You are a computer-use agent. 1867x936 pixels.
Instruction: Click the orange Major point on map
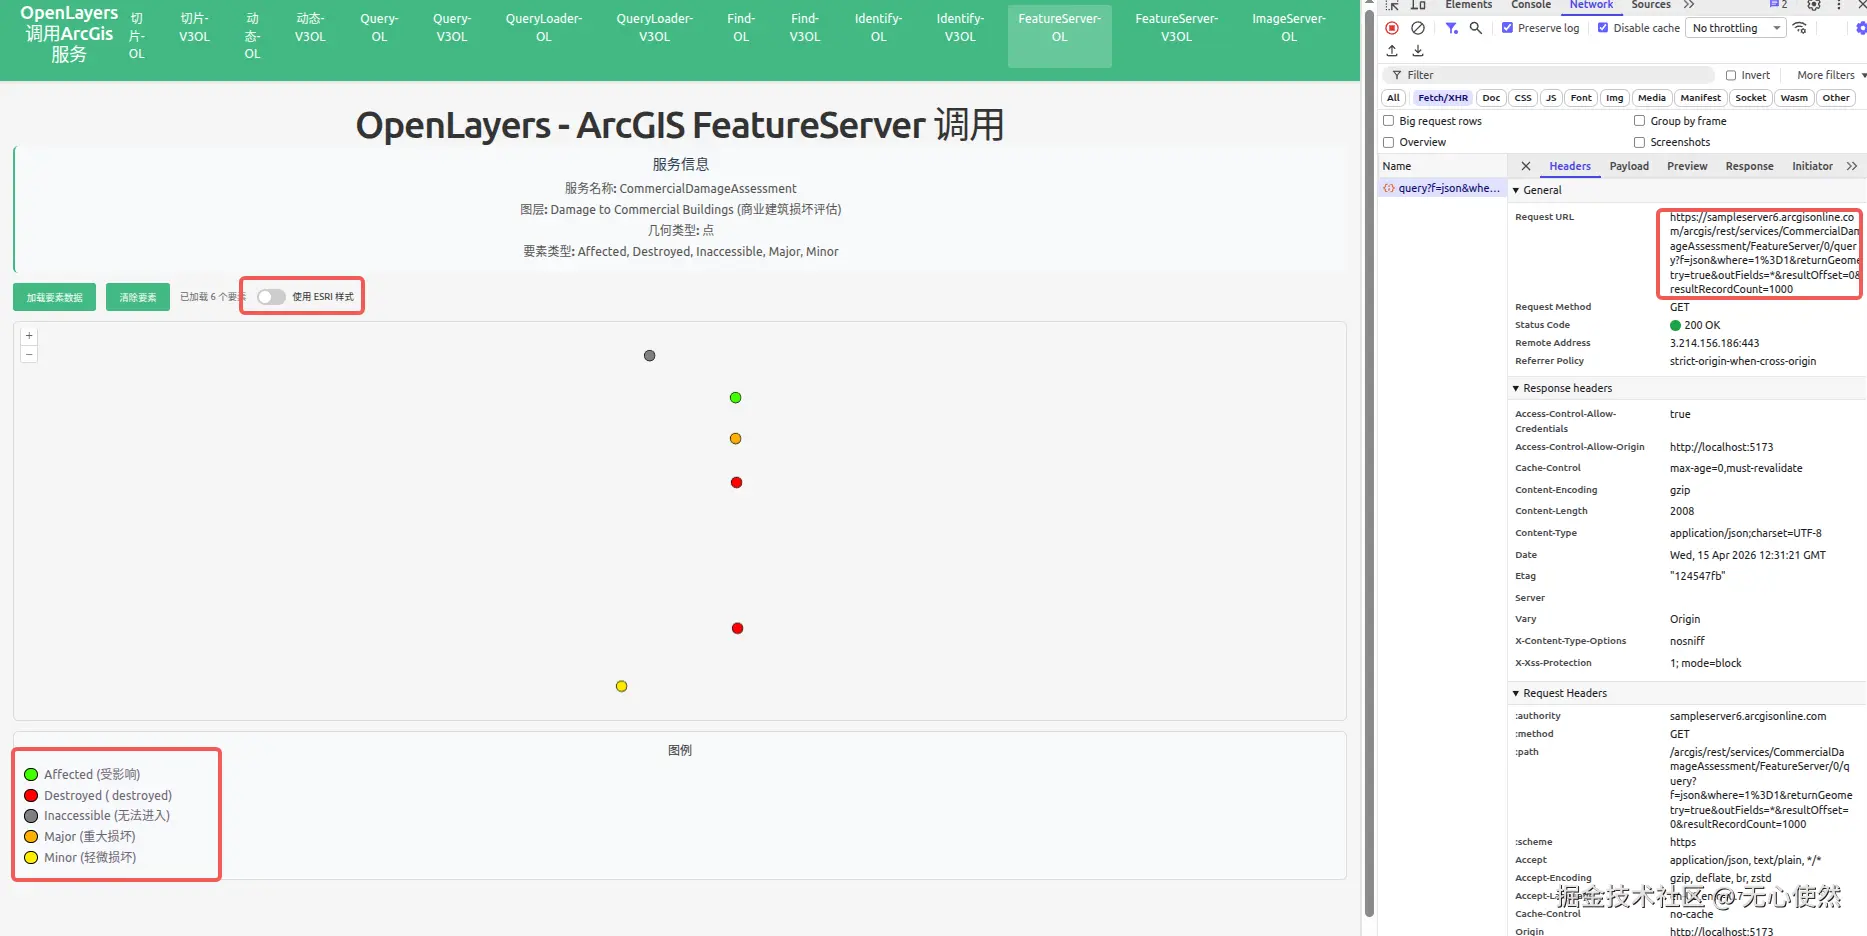click(736, 439)
